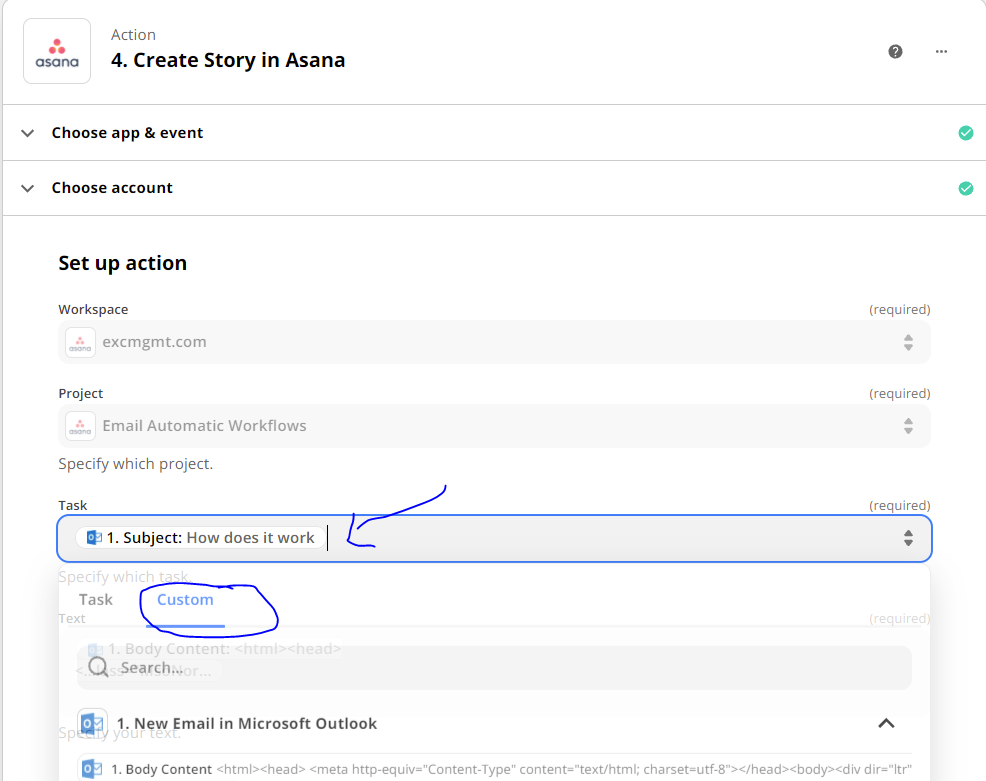Click green checkmark beside Choose account
986x781 pixels.
tap(965, 188)
